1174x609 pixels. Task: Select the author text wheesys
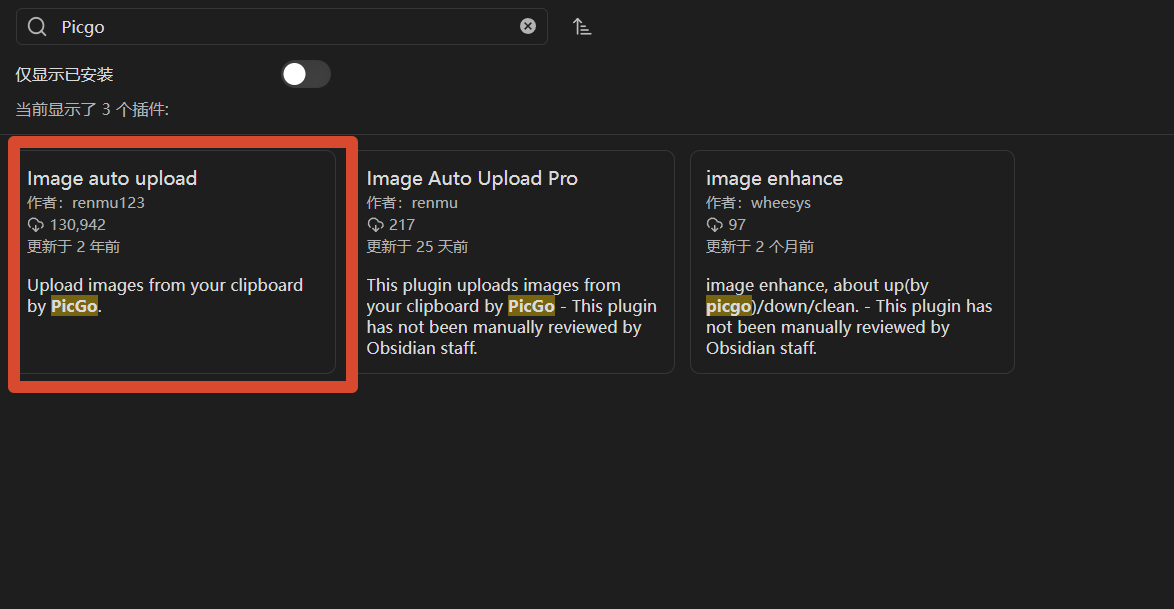pos(781,203)
